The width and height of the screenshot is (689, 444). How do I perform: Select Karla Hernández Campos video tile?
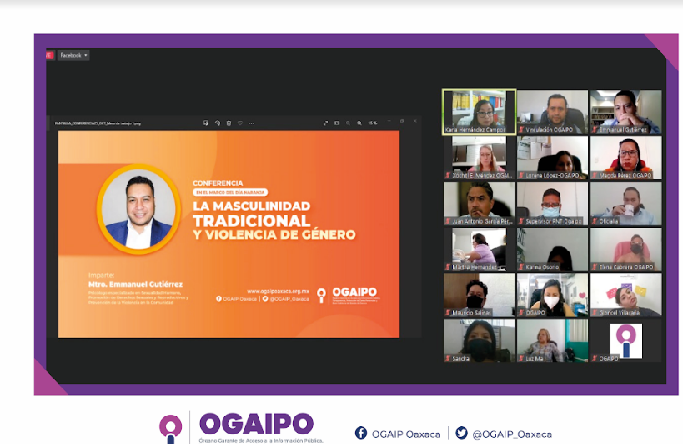(x=479, y=112)
